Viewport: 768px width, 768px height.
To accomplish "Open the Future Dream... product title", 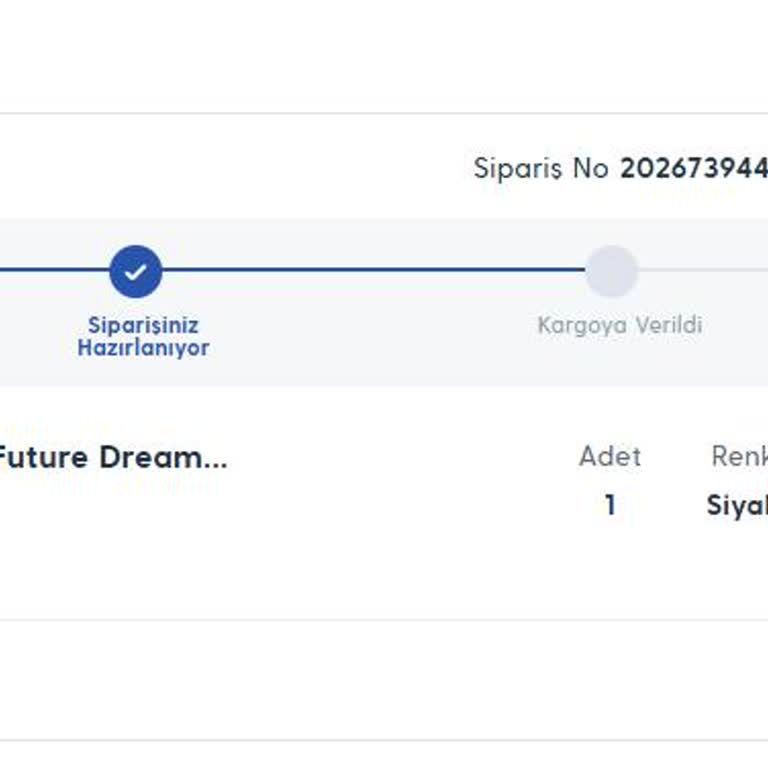I will tap(113, 457).
